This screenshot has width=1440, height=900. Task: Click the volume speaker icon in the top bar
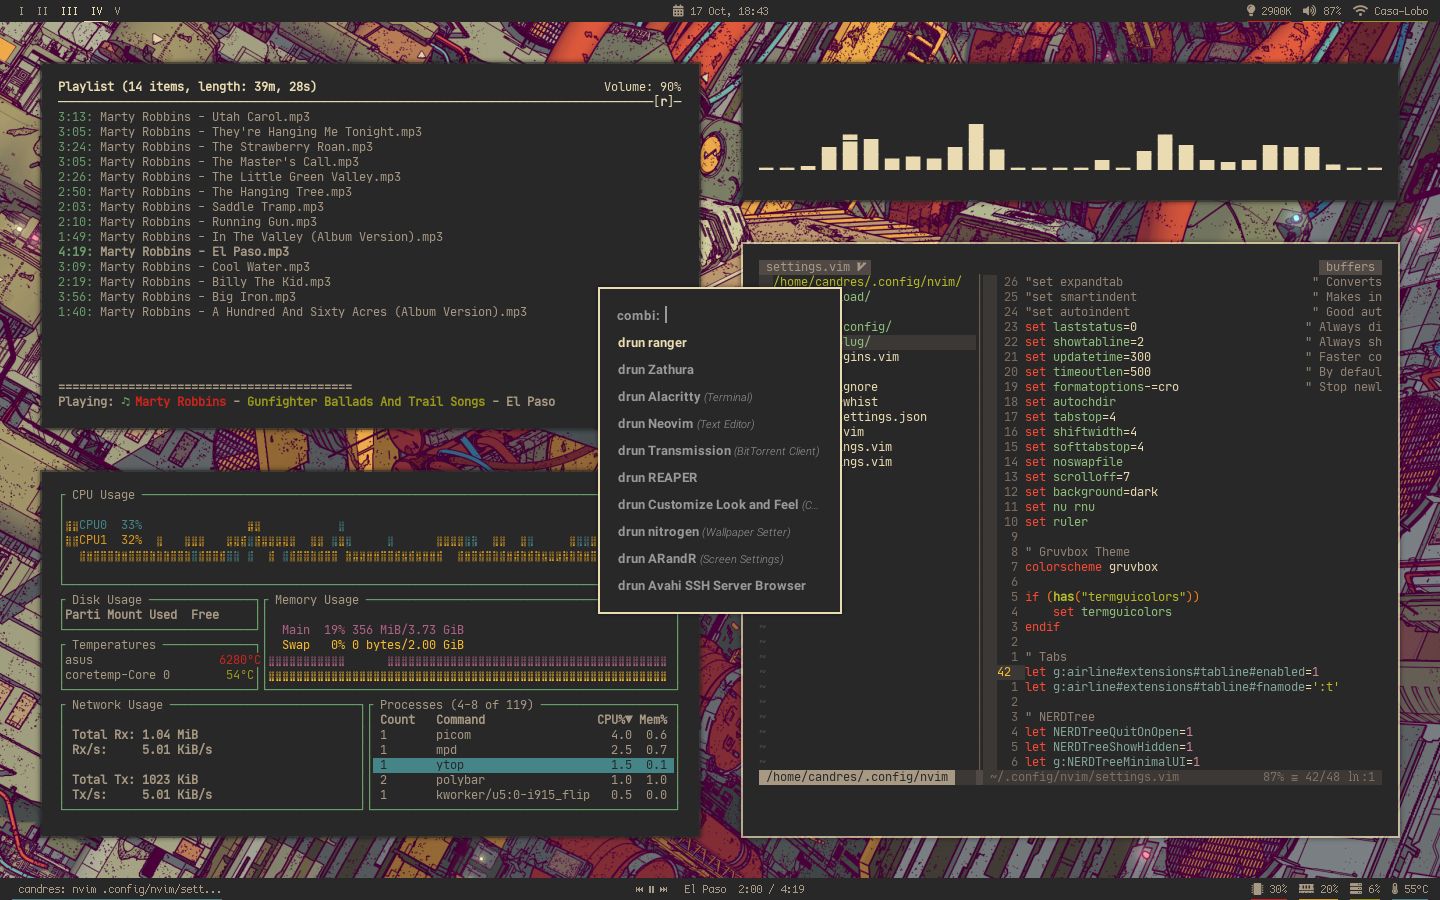[1308, 10]
